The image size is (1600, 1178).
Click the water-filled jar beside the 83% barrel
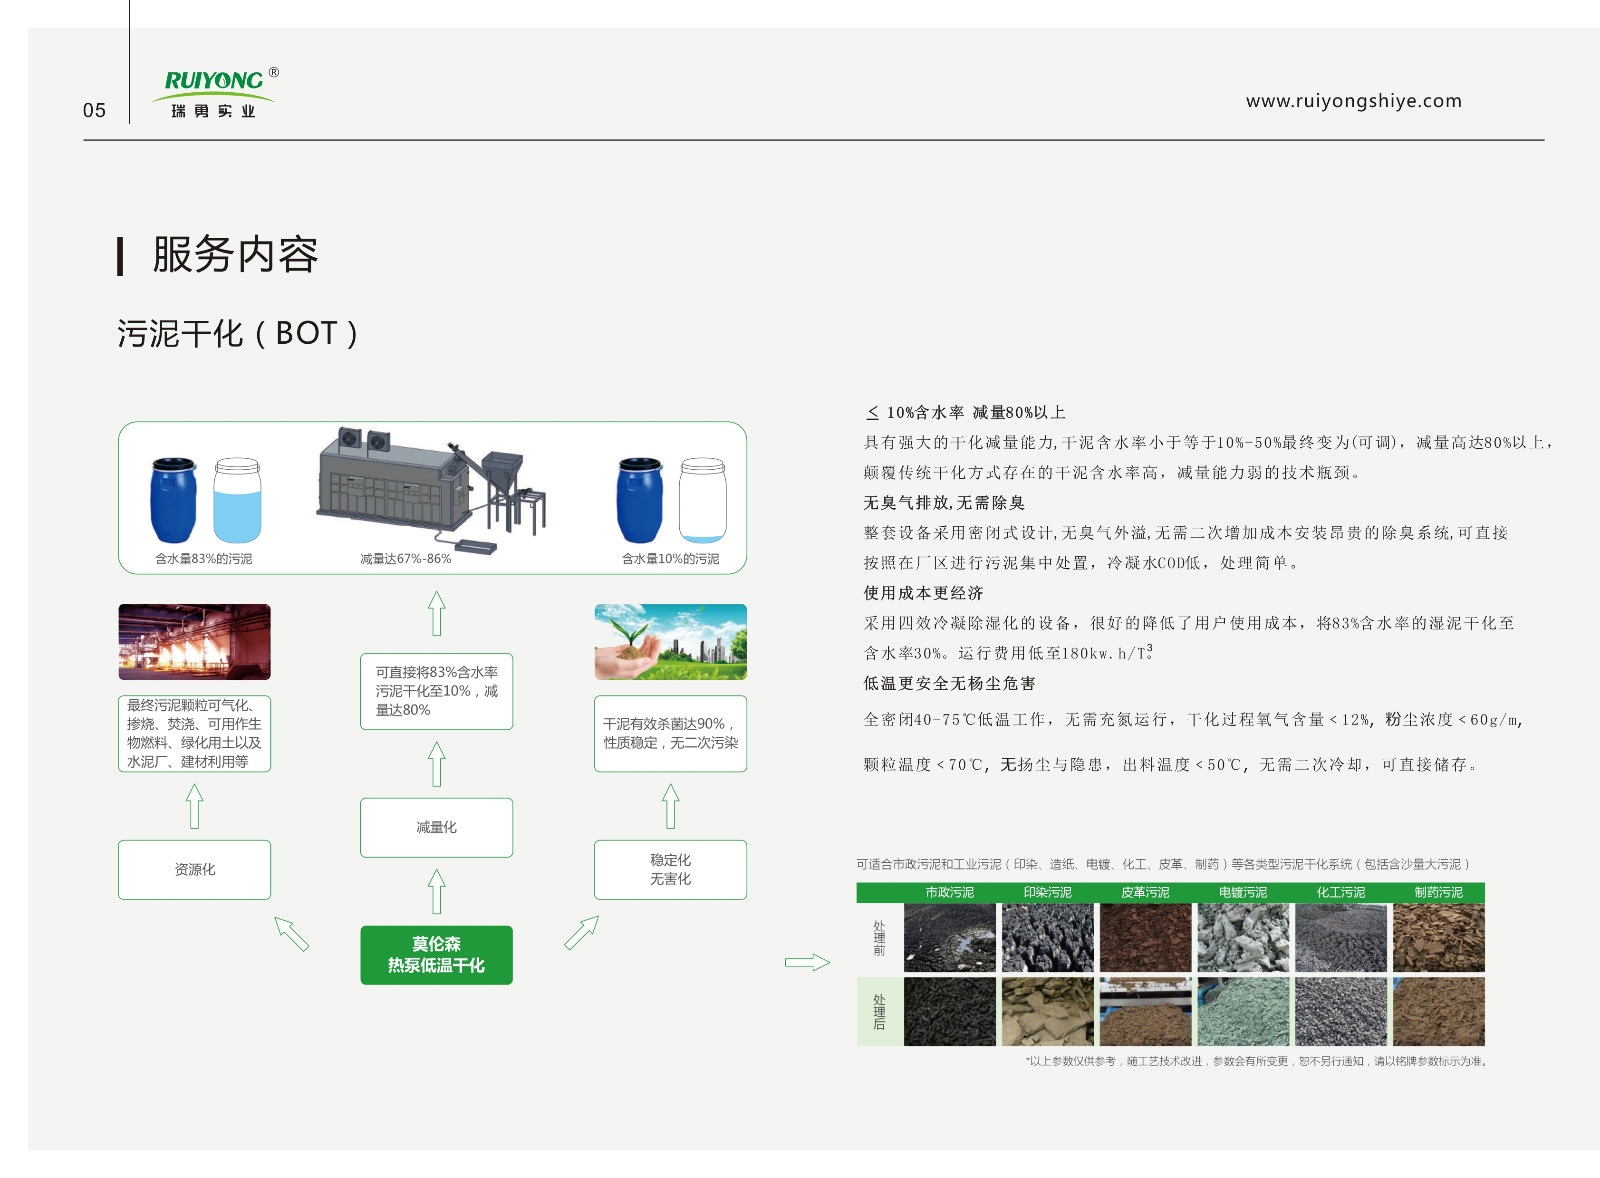[x=237, y=500]
